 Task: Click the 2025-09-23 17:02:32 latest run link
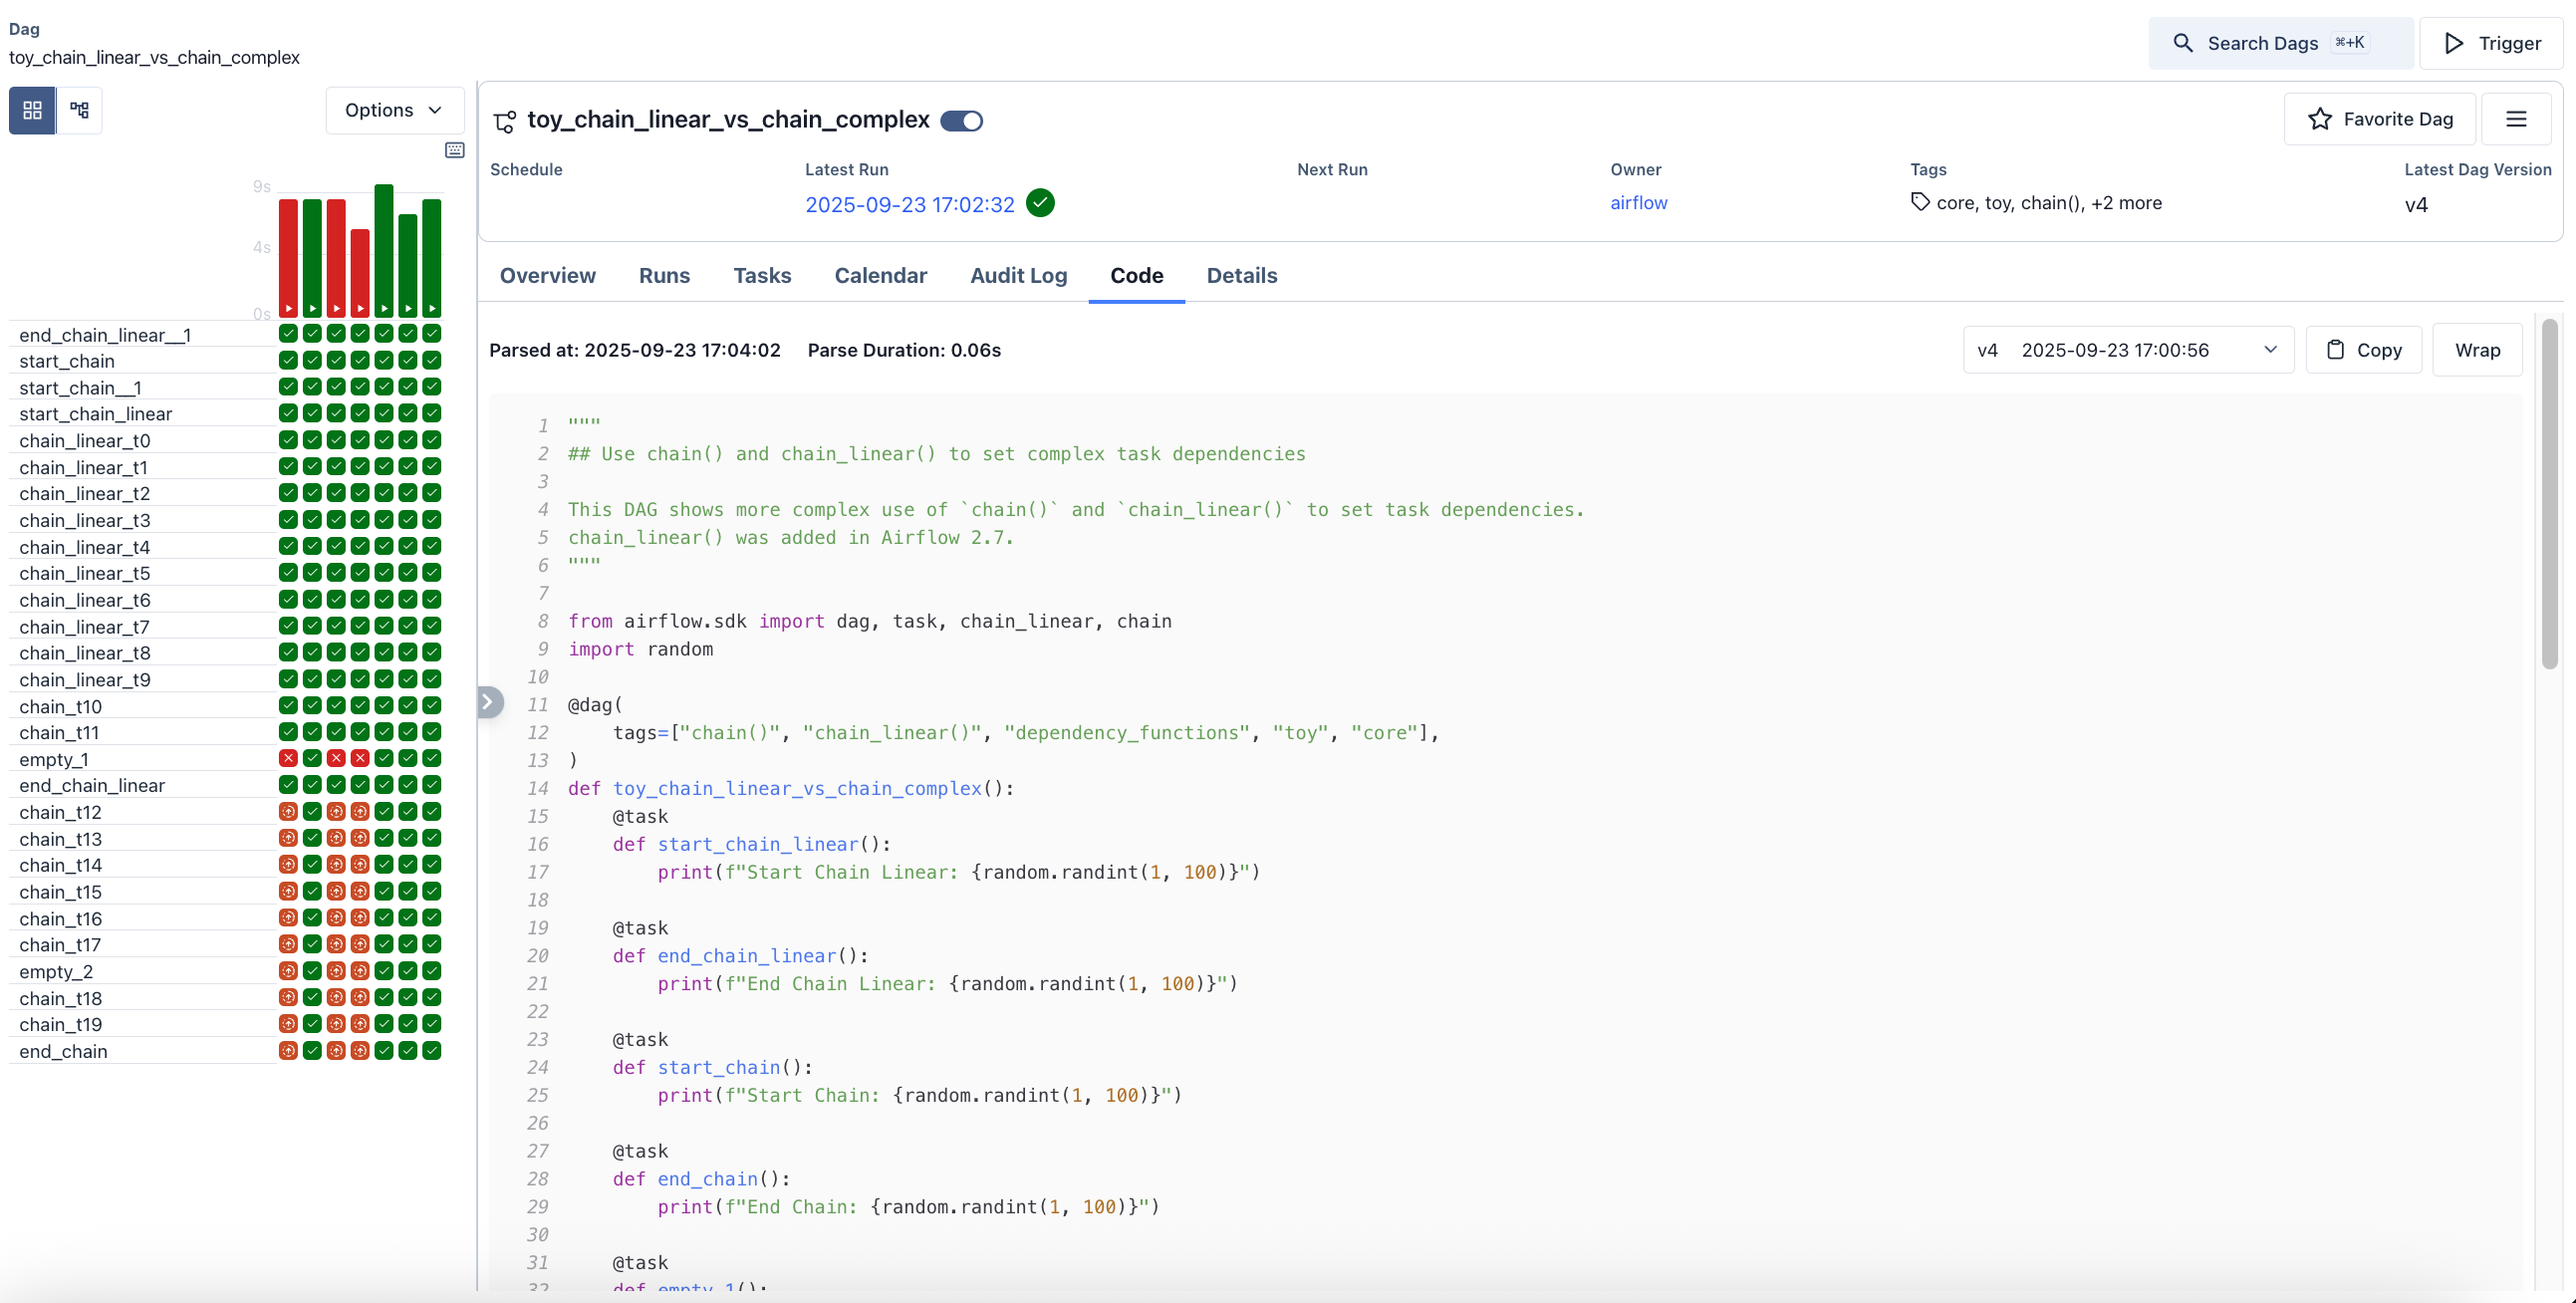click(910, 204)
